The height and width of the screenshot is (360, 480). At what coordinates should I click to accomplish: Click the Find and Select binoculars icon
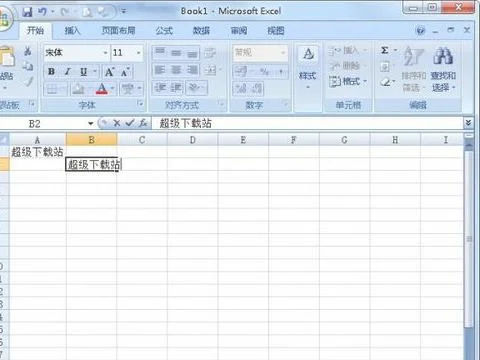click(x=443, y=55)
